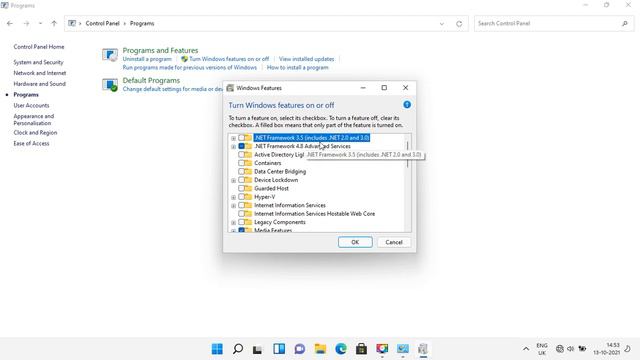Click Cancel in Windows Features
This screenshot has width=640, height=360.
(x=394, y=242)
